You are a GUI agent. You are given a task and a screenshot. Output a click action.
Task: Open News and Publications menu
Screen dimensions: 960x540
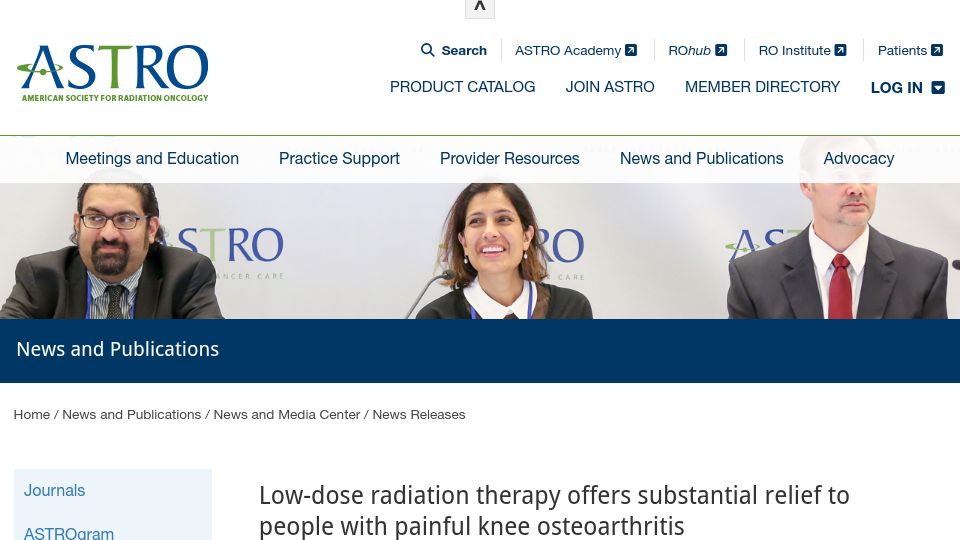[x=702, y=159]
